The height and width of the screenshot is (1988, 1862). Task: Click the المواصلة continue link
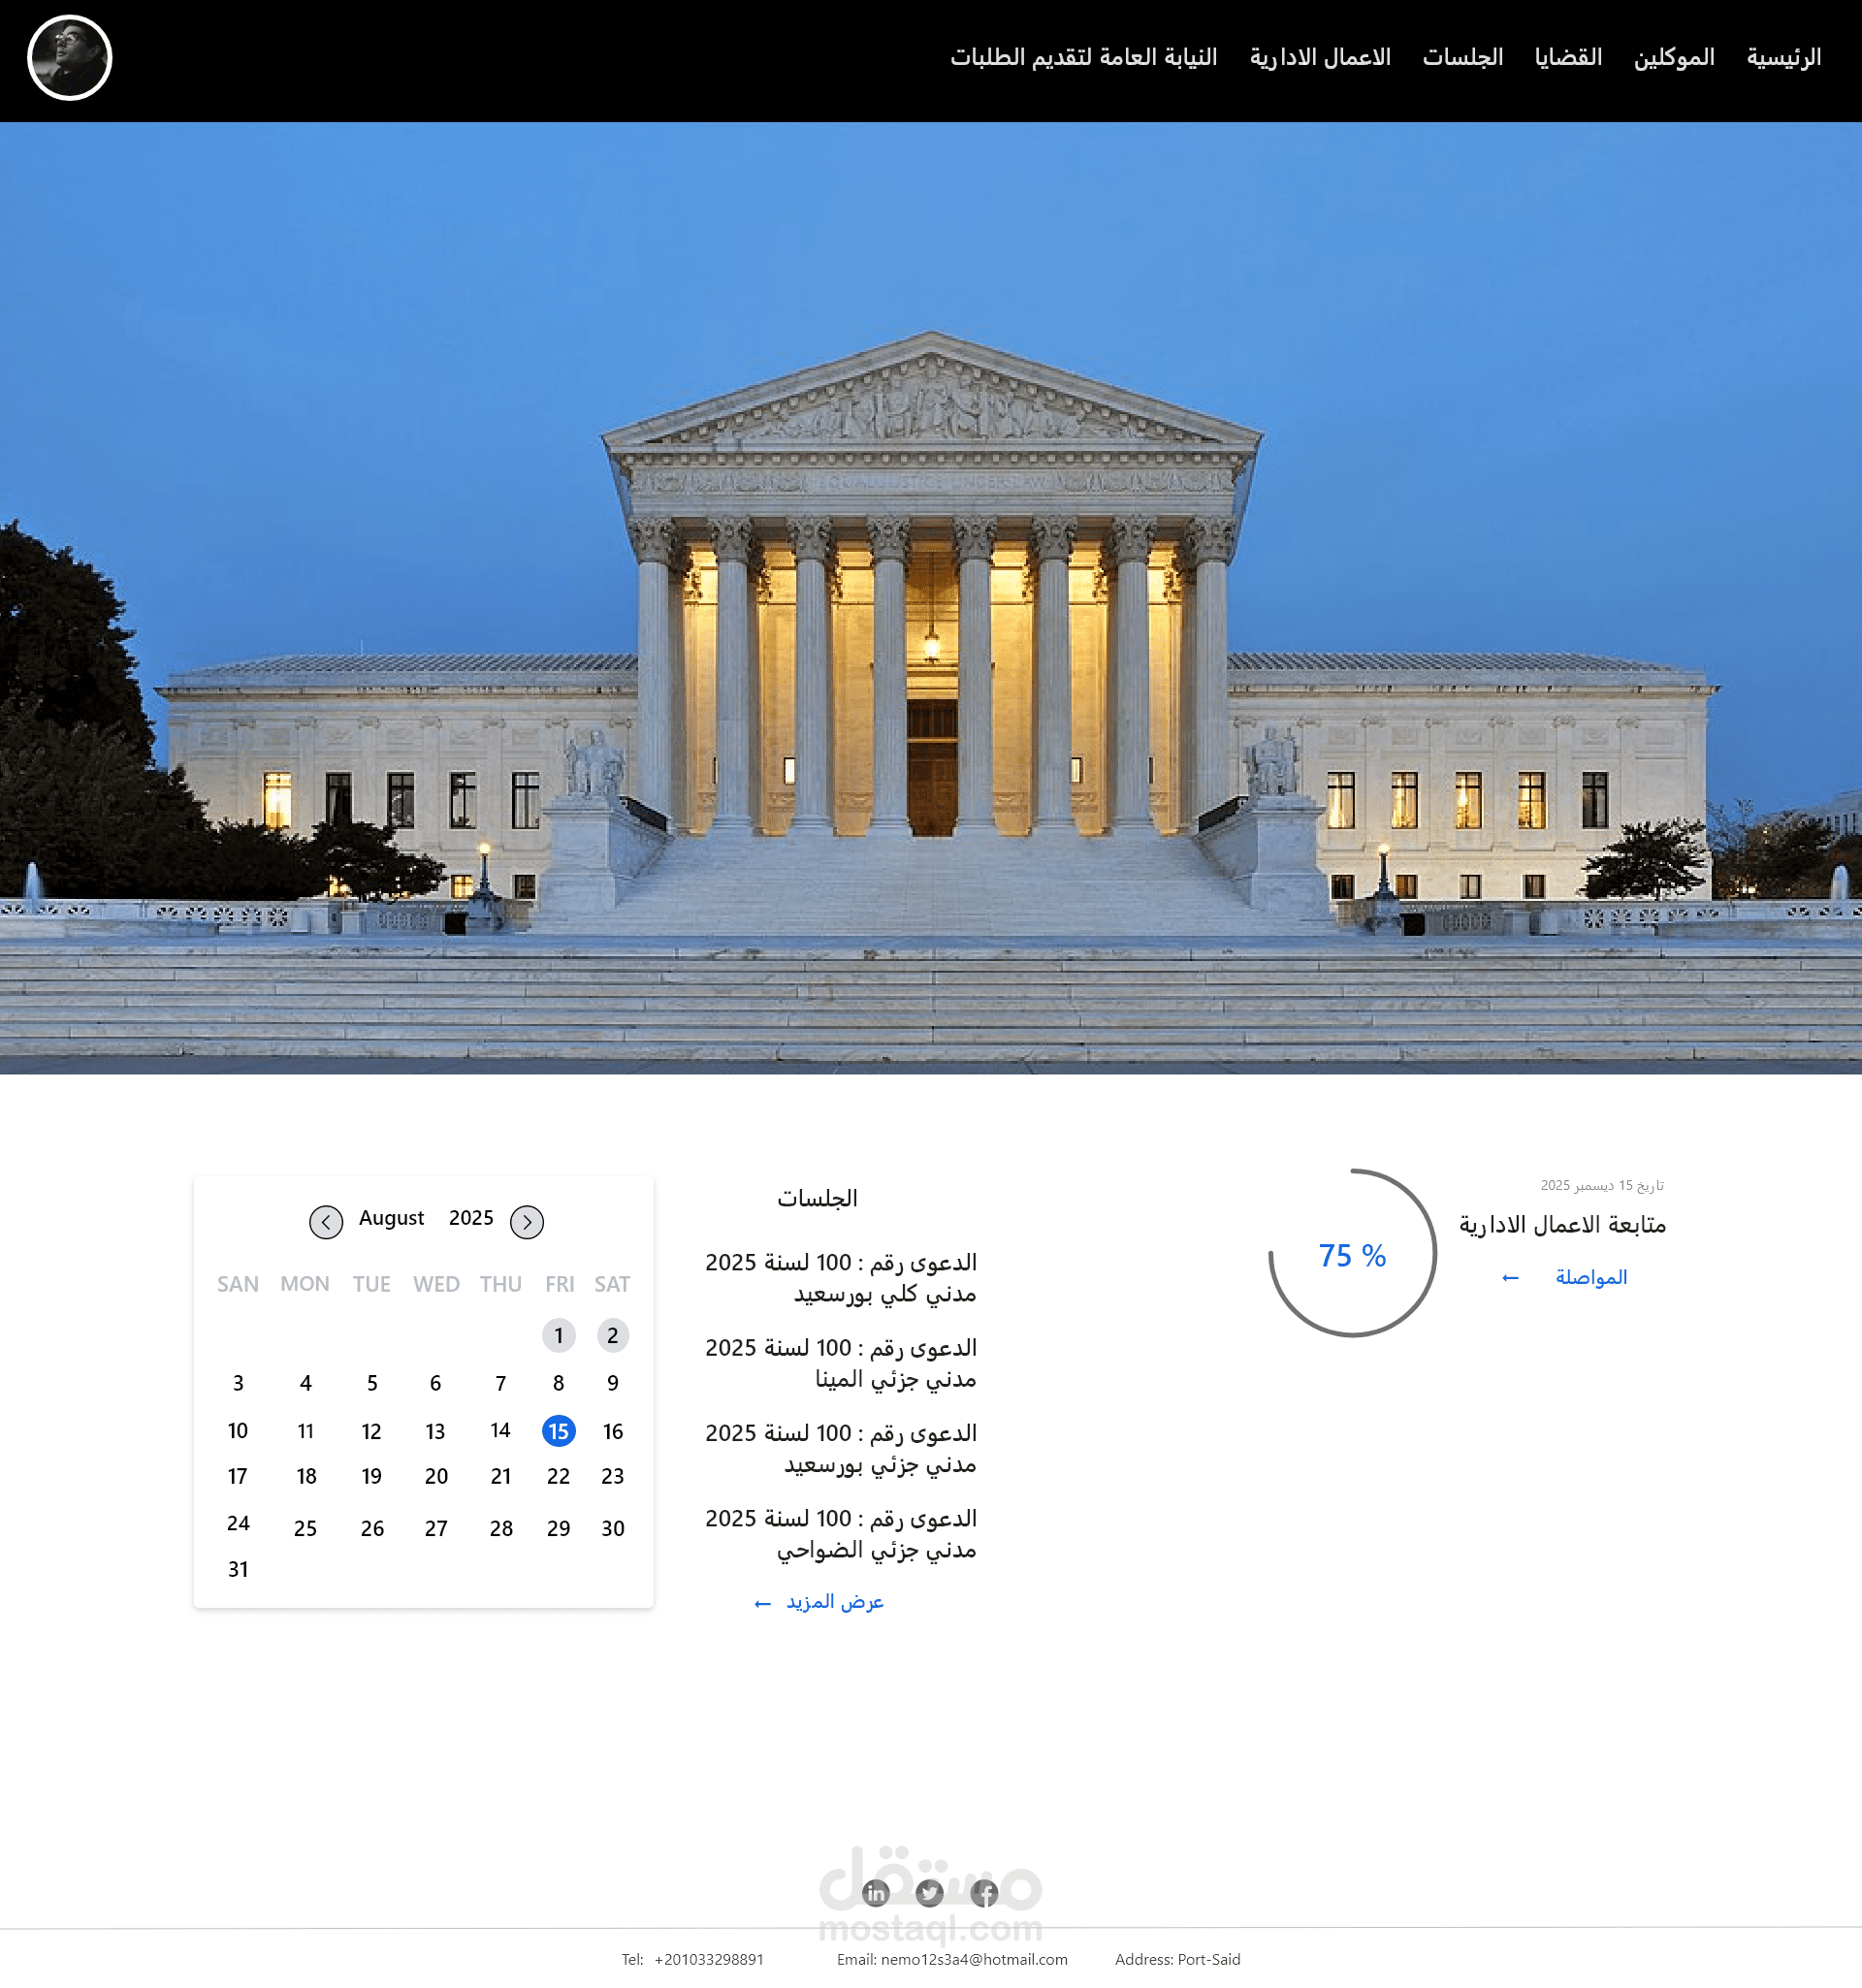pyautogui.click(x=1590, y=1277)
